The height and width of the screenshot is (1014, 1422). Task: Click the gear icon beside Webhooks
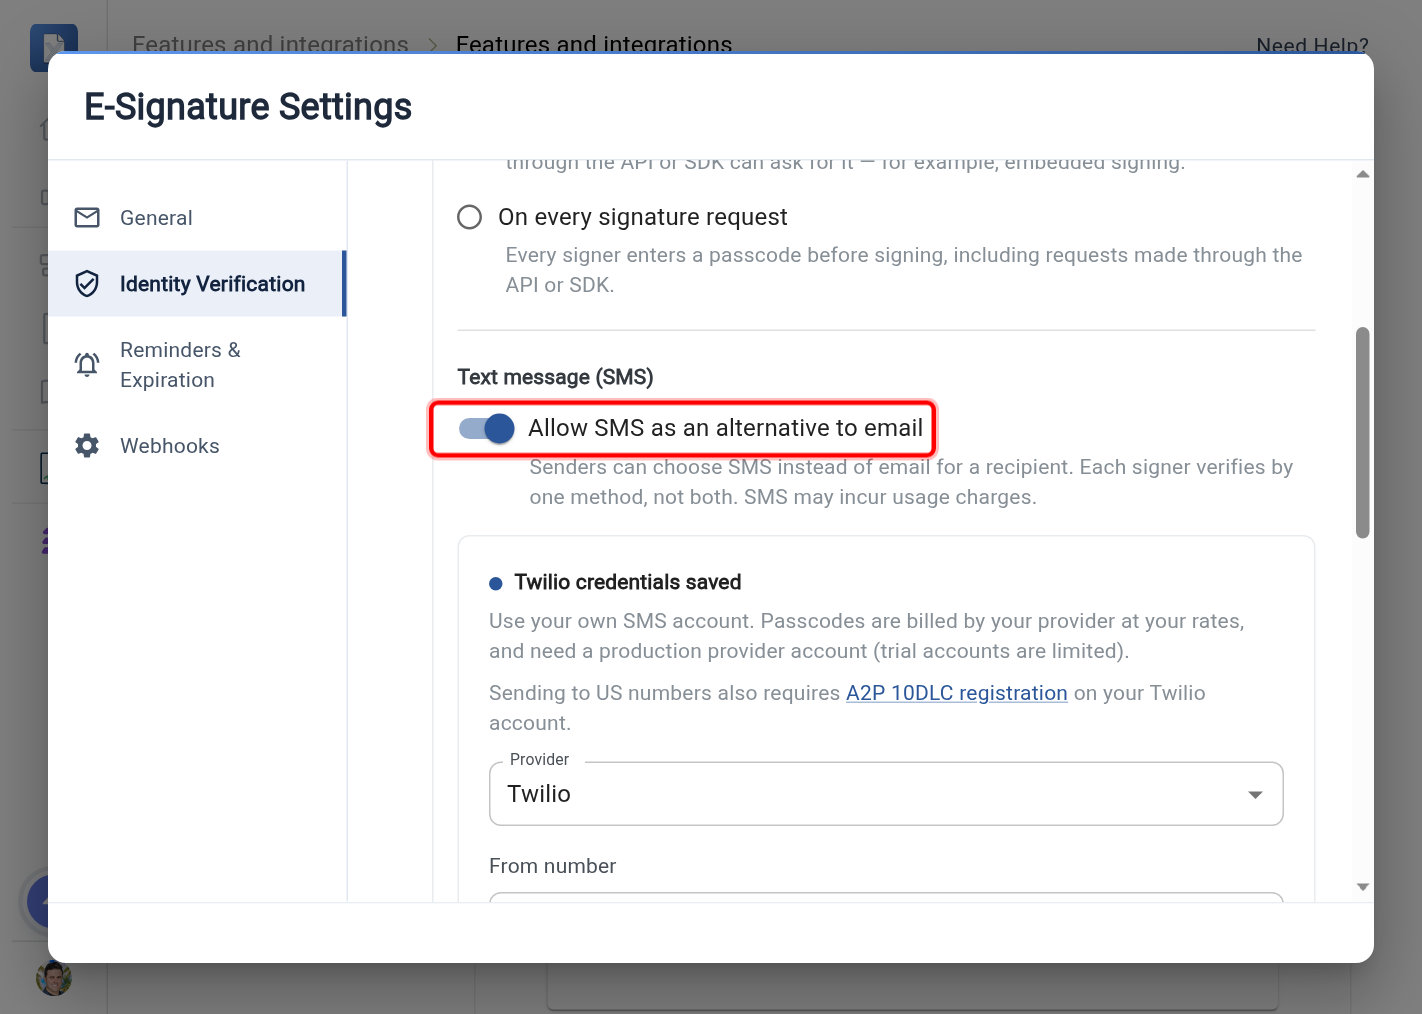(87, 446)
